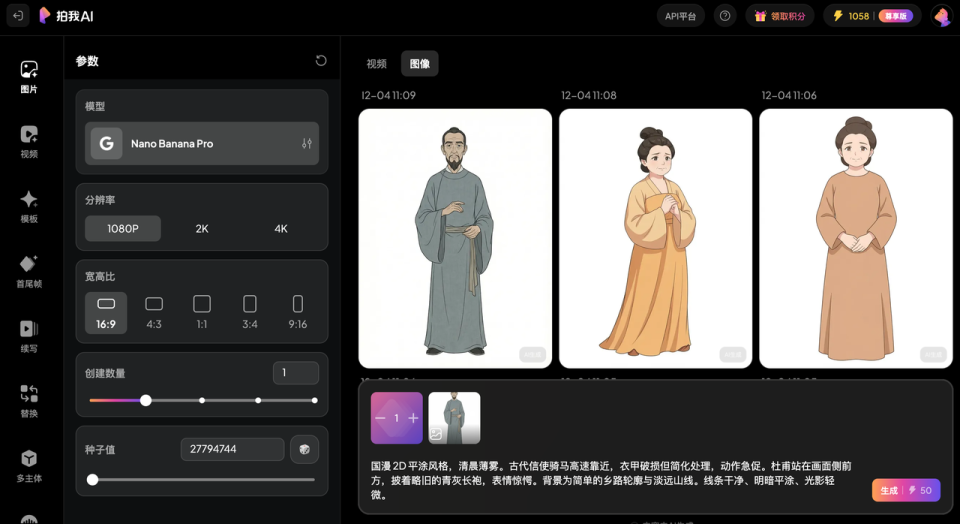Viewport: 960px width, 524px height.
Task: Open the 图片 image sidebar tool
Action: (x=29, y=77)
